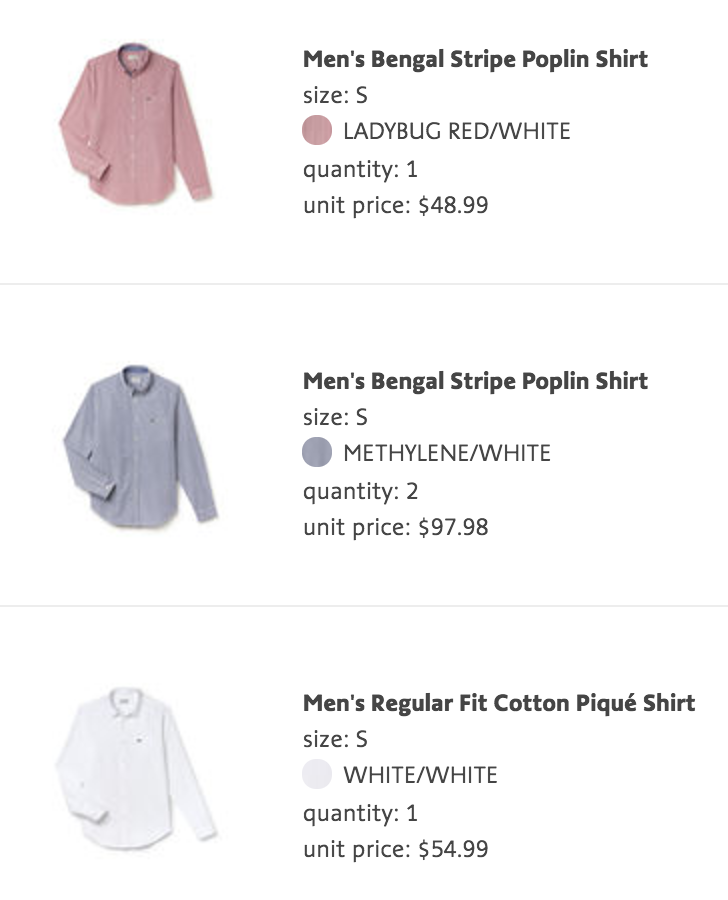728x900 pixels.
Task: Click the quantity line of the red shirt
Action: coord(360,169)
